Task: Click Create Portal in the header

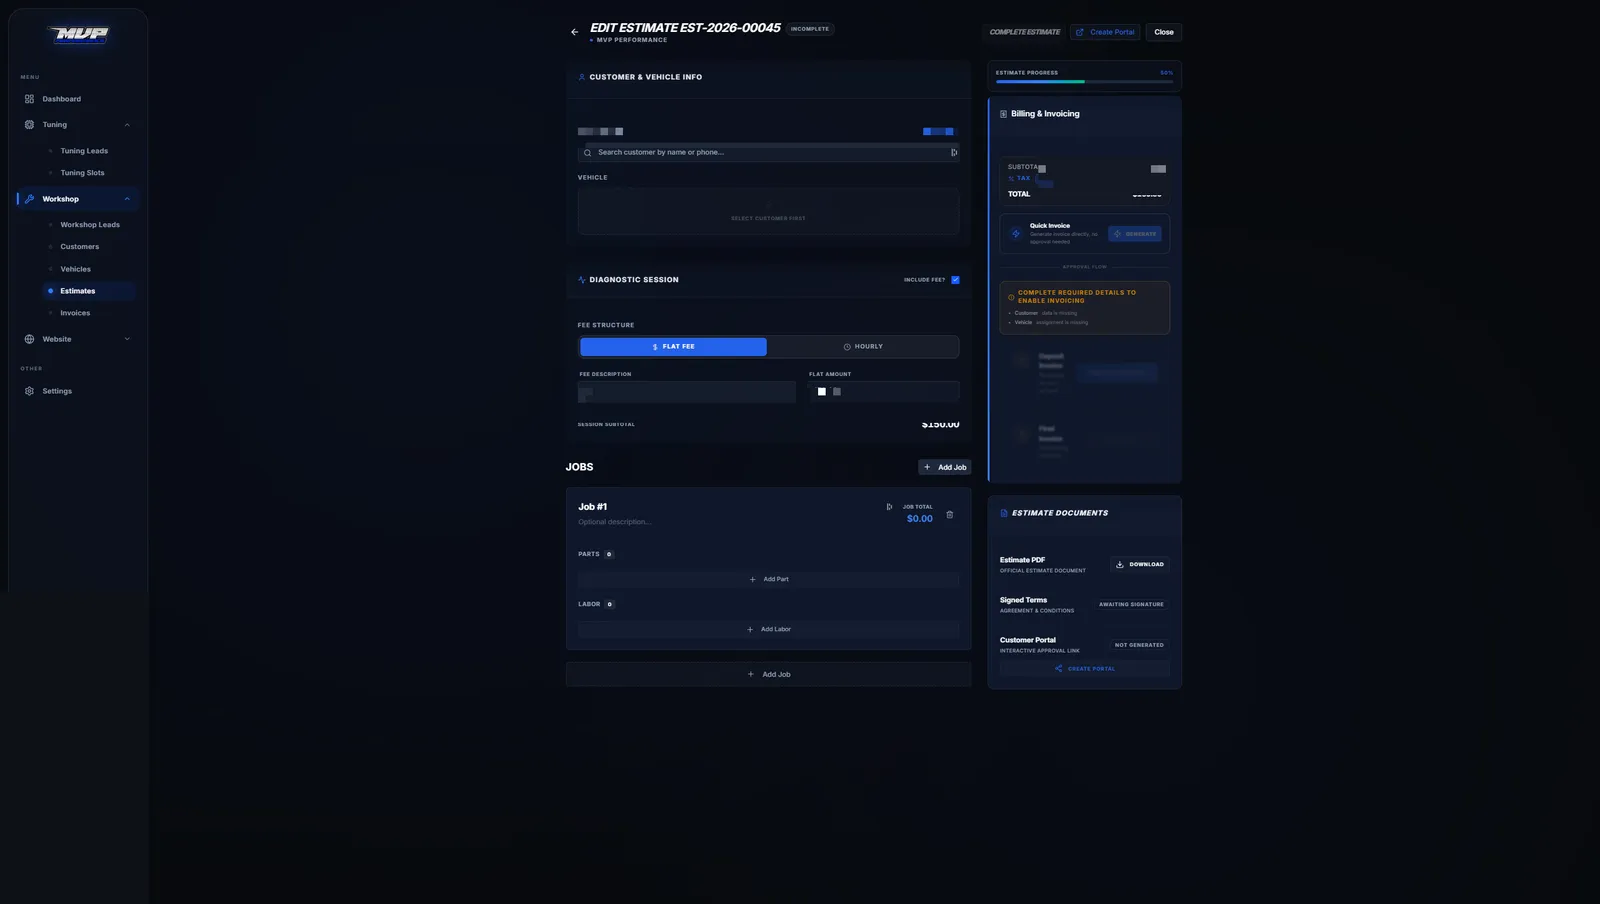Action: (1105, 32)
